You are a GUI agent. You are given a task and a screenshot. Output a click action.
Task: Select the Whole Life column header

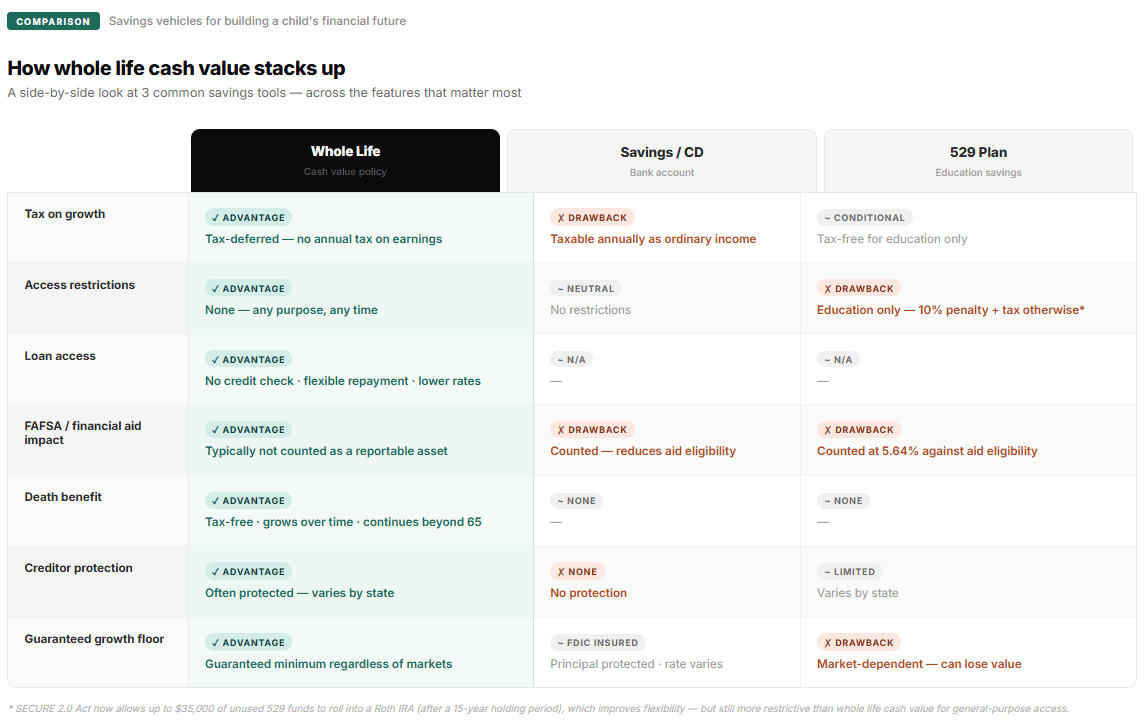346,160
